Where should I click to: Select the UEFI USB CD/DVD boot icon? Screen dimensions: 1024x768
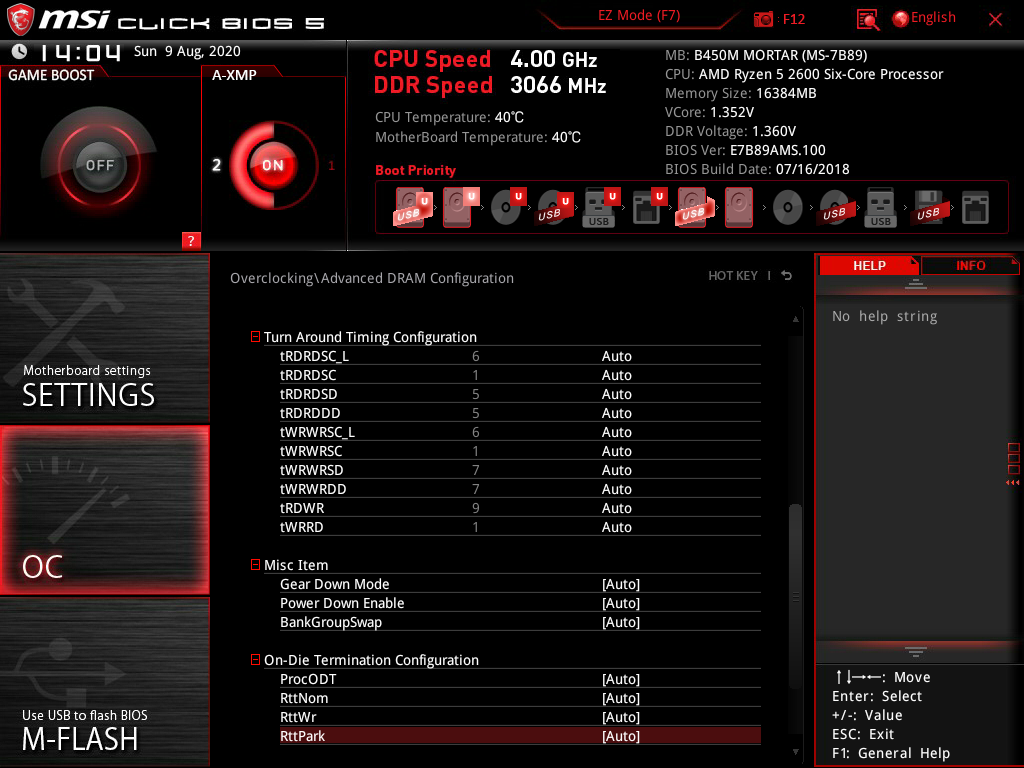click(554, 208)
